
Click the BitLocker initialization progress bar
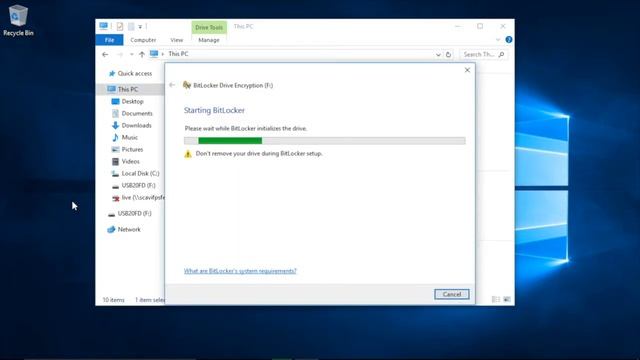[324, 141]
